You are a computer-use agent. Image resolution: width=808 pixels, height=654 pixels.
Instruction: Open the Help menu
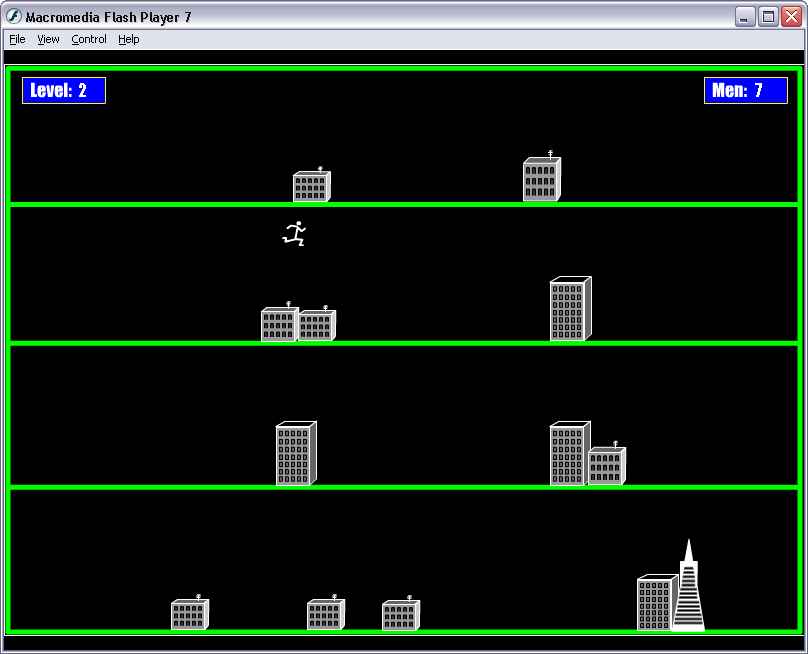[x=128, y=39]
